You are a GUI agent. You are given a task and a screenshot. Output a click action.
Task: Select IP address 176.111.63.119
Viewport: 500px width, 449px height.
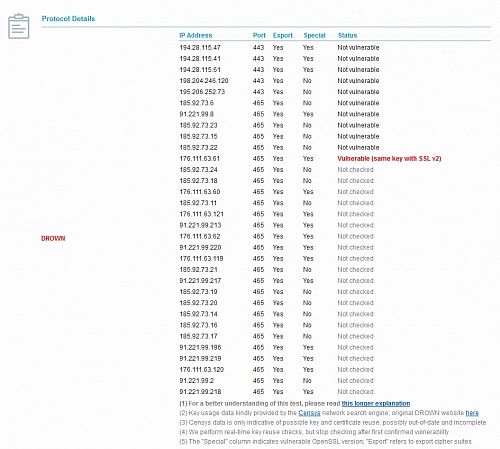pos(201,259)
